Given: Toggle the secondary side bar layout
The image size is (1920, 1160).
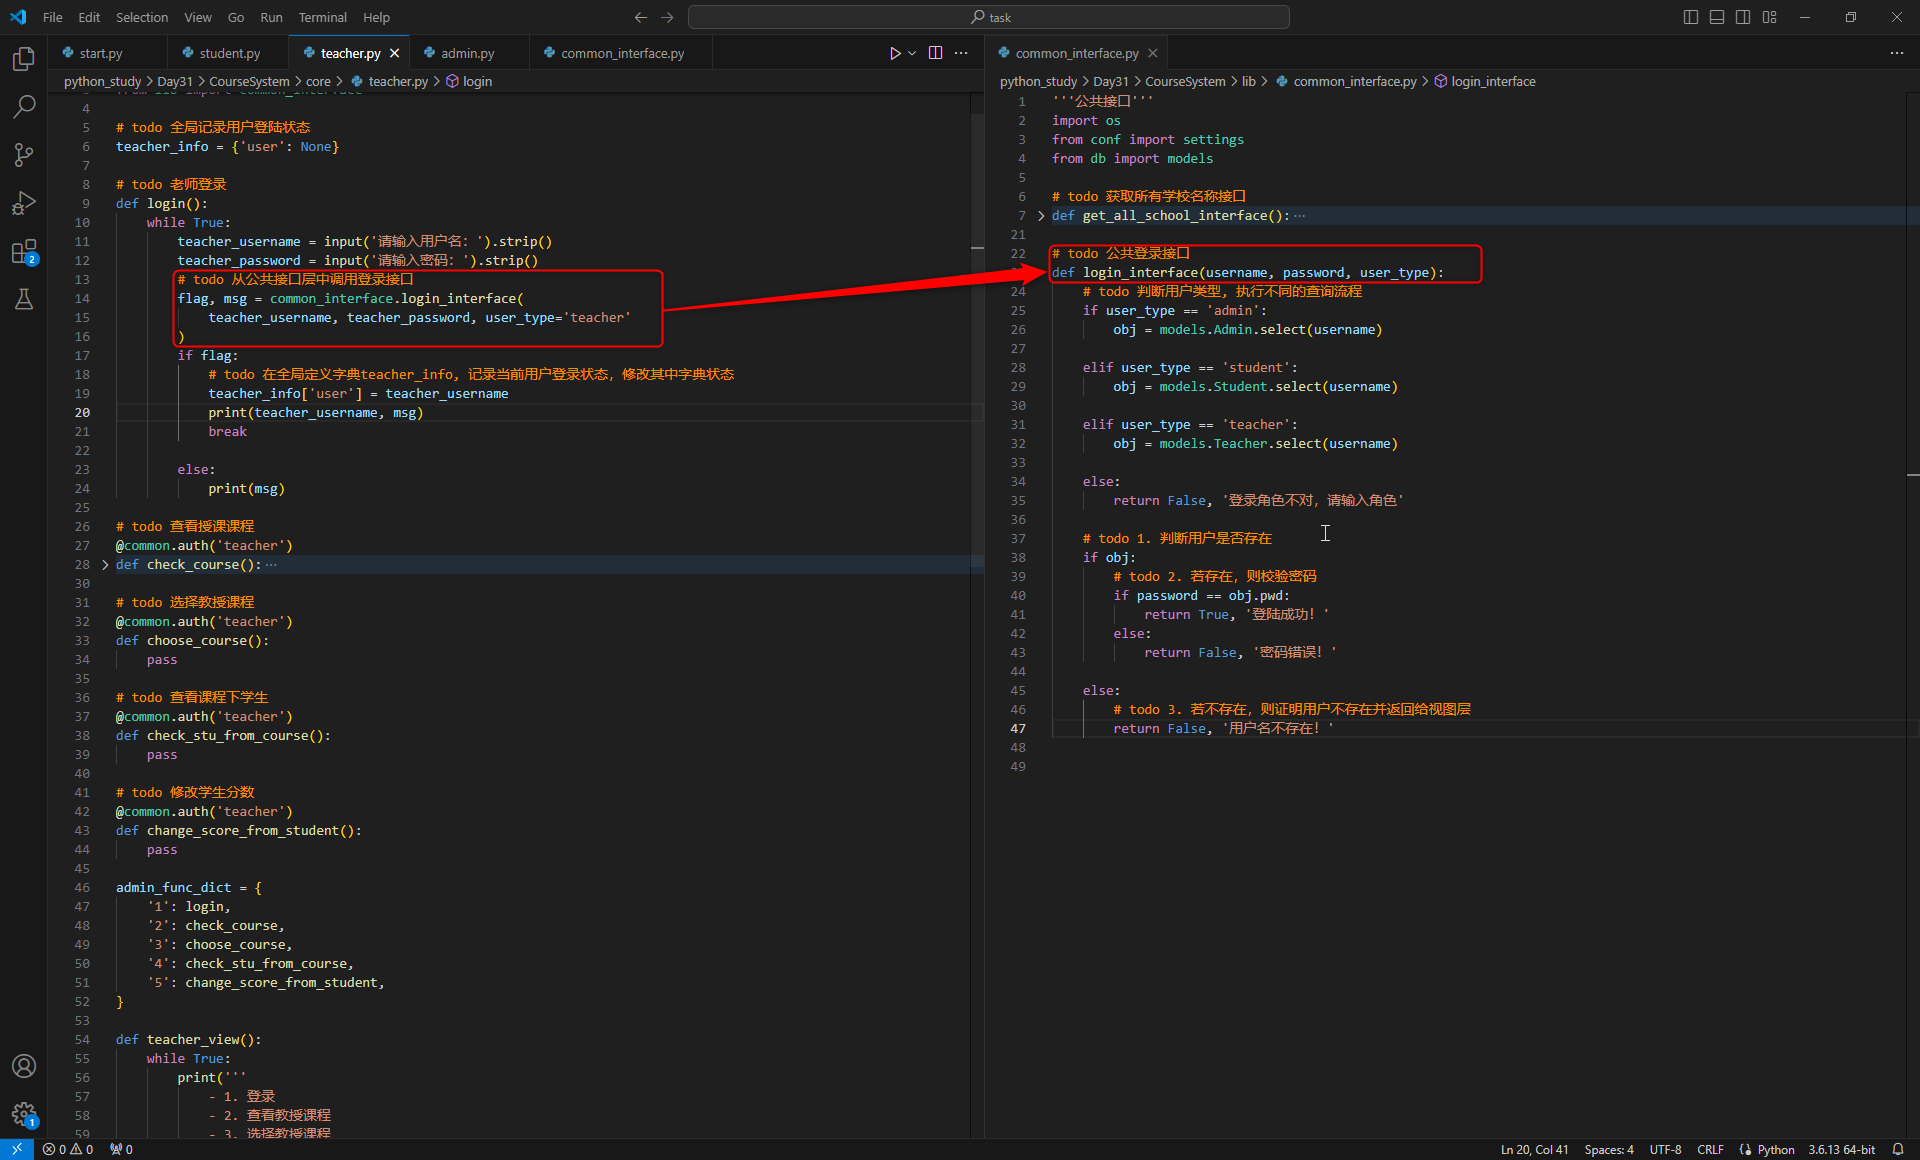Looking at the screenshot, I should (x=1743, y=17).
